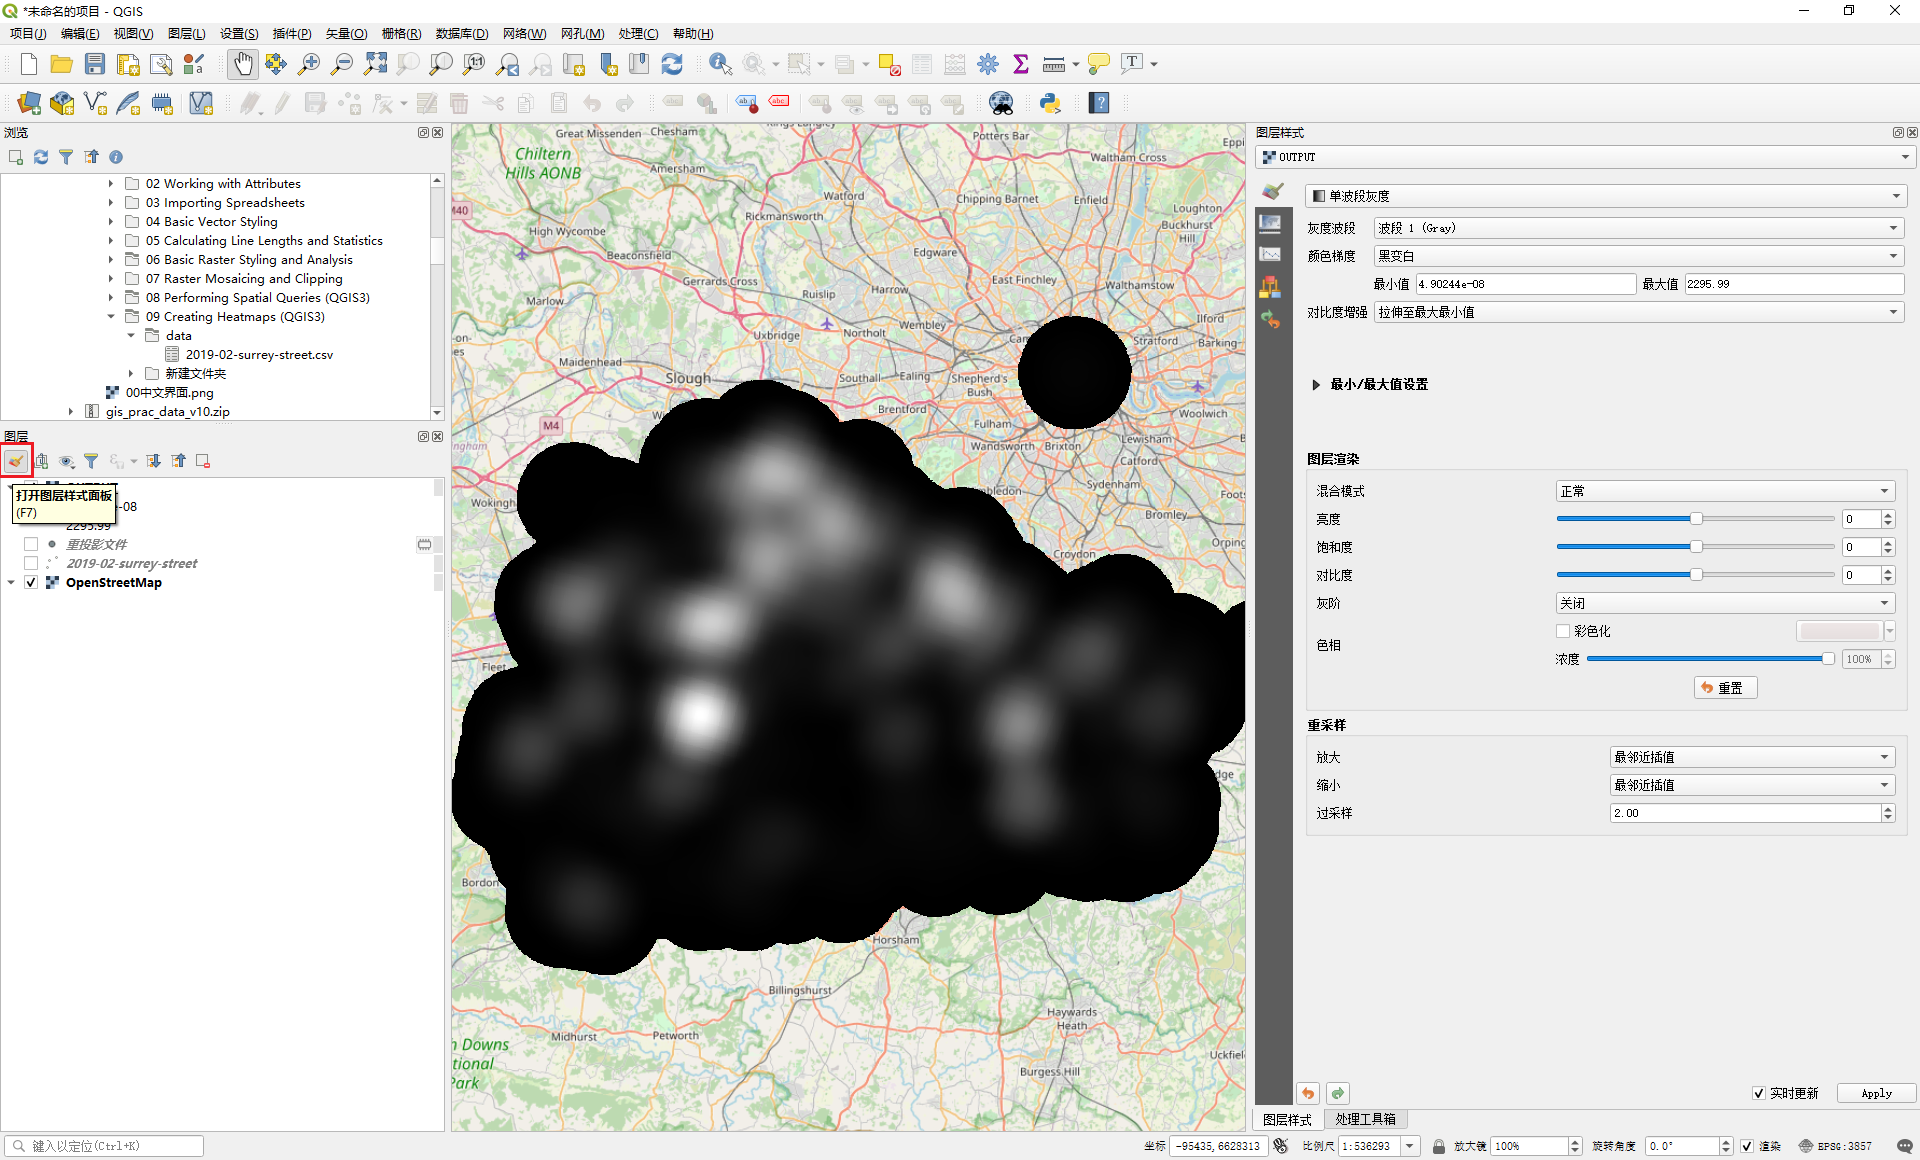Enable the 2019-02-surrey-street layer checkbox
Viewport: 1920px width, 1160px height.
31,563
